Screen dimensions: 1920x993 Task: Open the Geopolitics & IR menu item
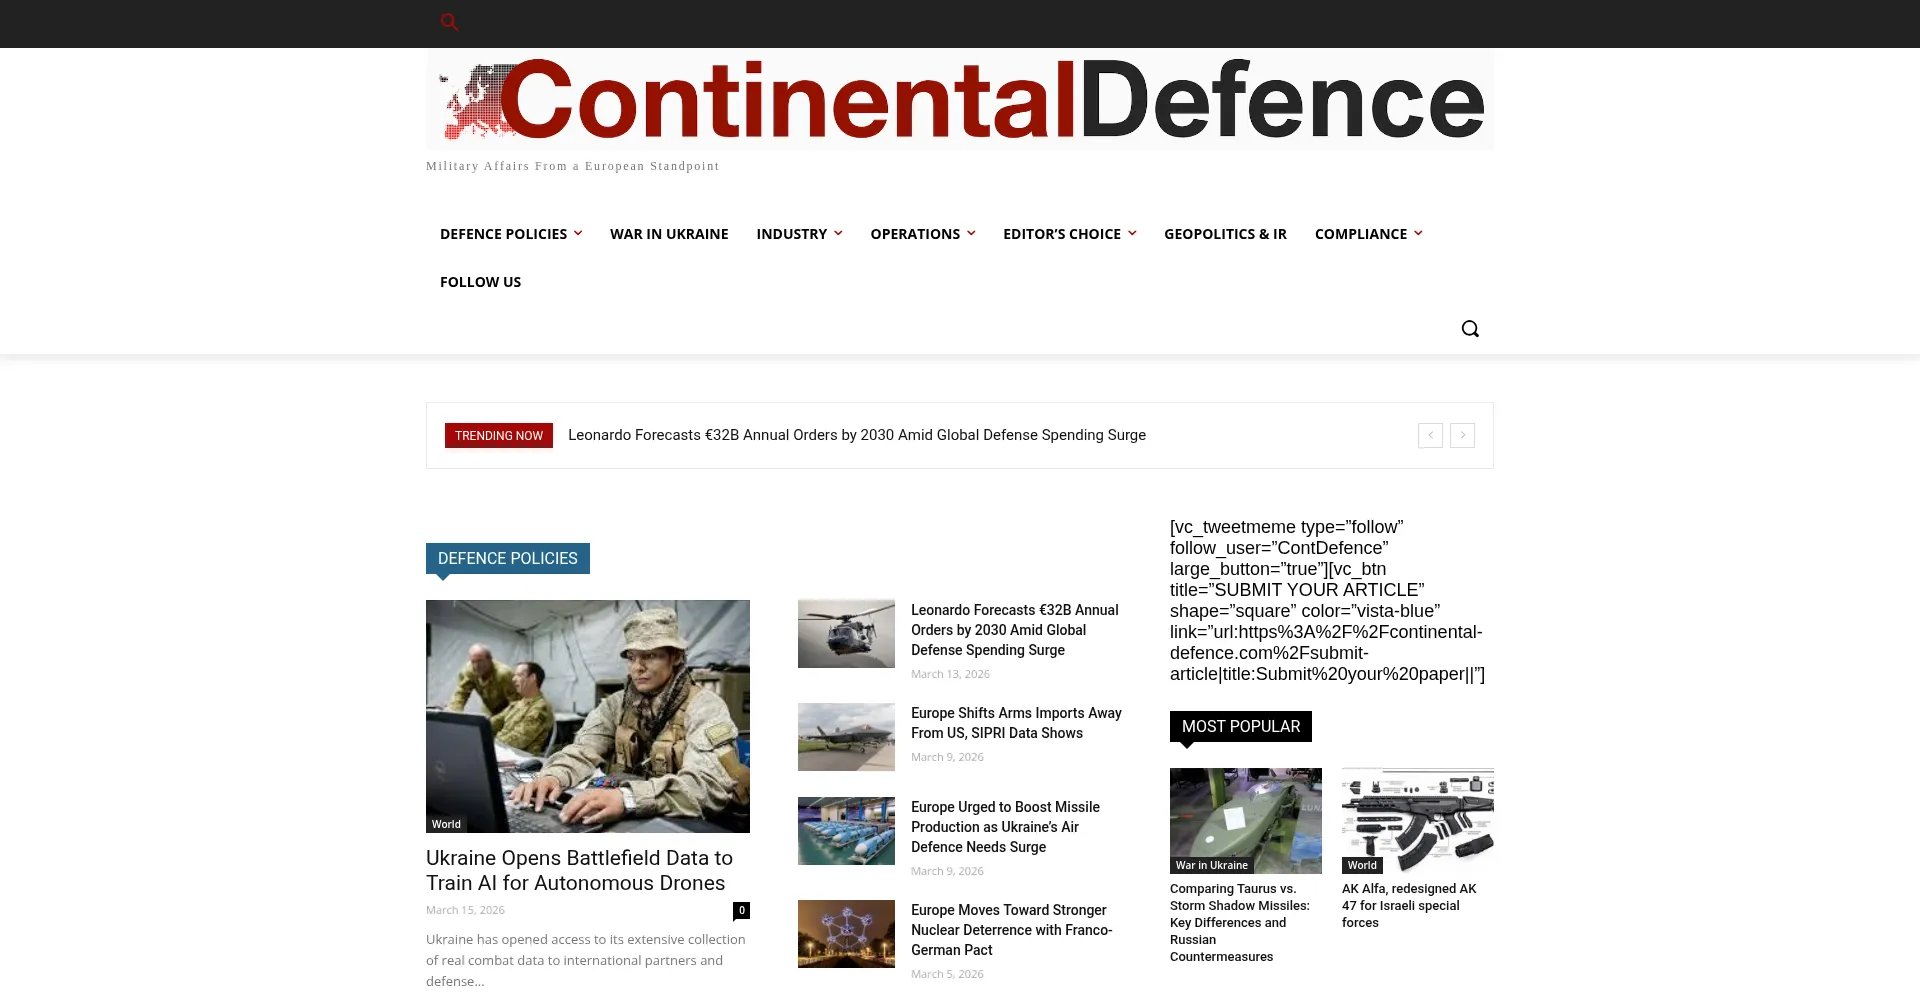pos(1225,234)
